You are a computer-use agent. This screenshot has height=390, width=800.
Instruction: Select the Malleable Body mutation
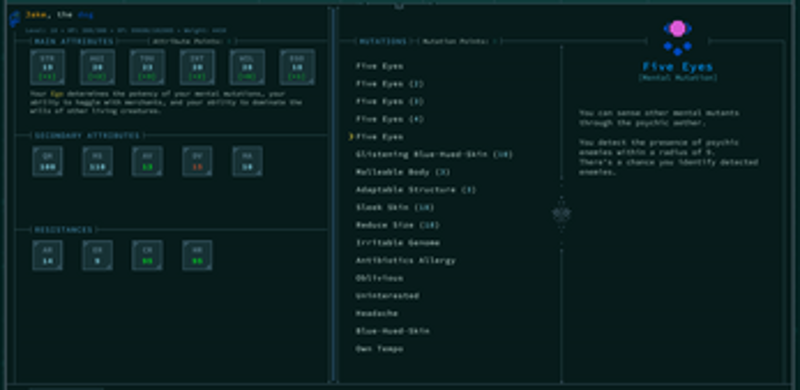click(403, 172)
